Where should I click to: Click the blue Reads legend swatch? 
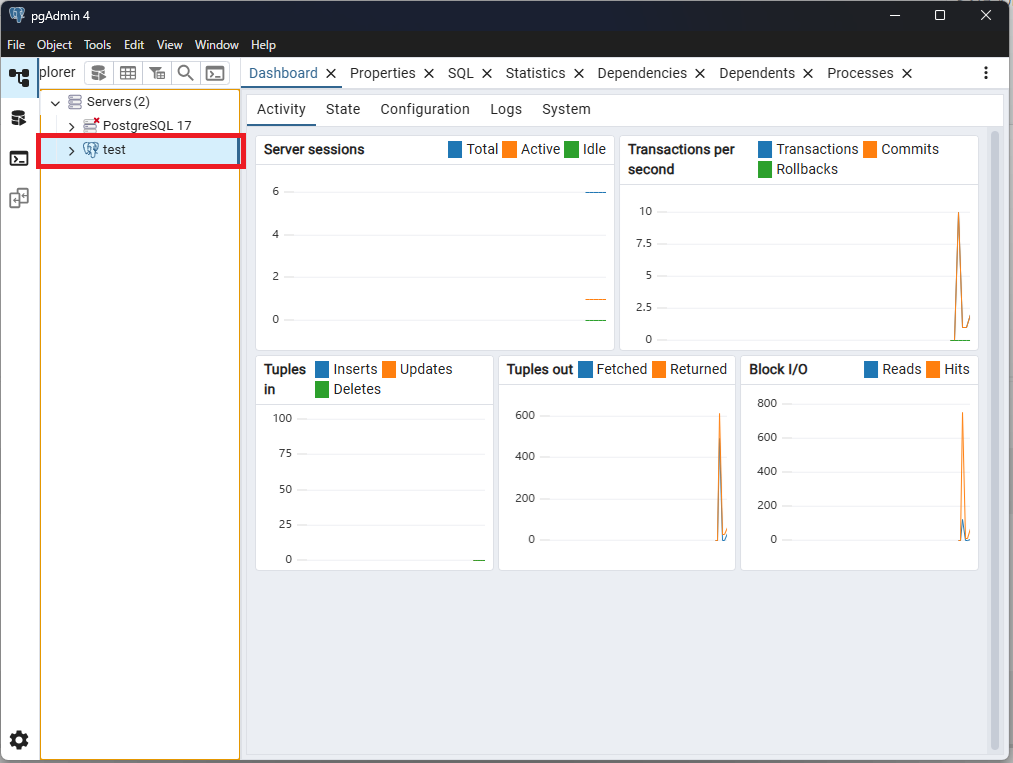[x=871, y=369]
